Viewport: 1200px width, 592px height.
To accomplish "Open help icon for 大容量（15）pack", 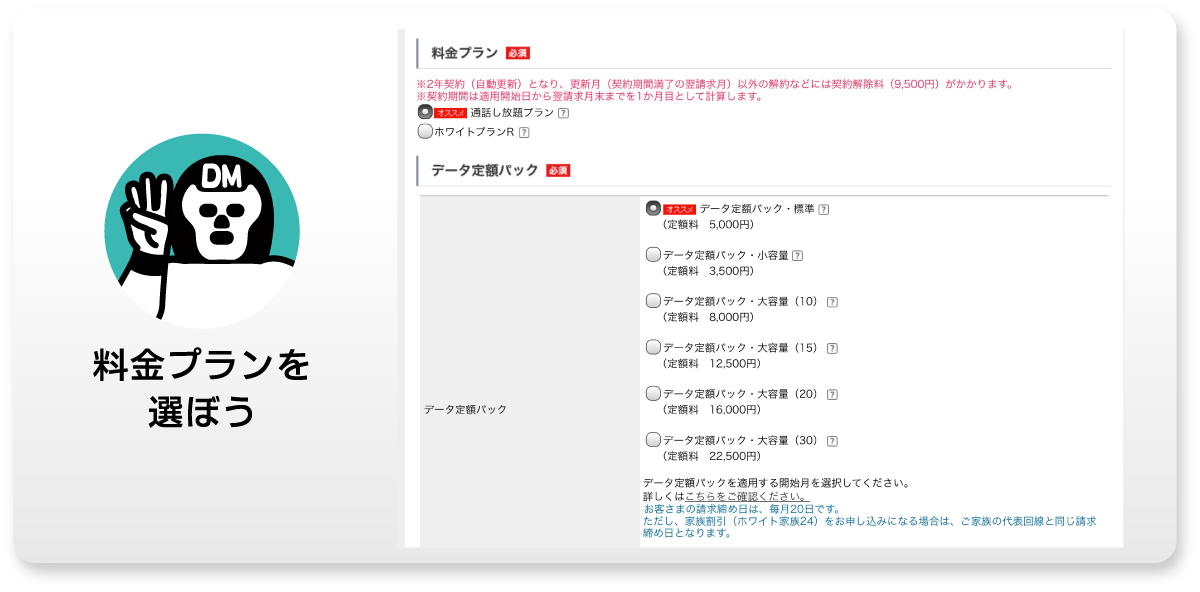I will coord(832,348).
